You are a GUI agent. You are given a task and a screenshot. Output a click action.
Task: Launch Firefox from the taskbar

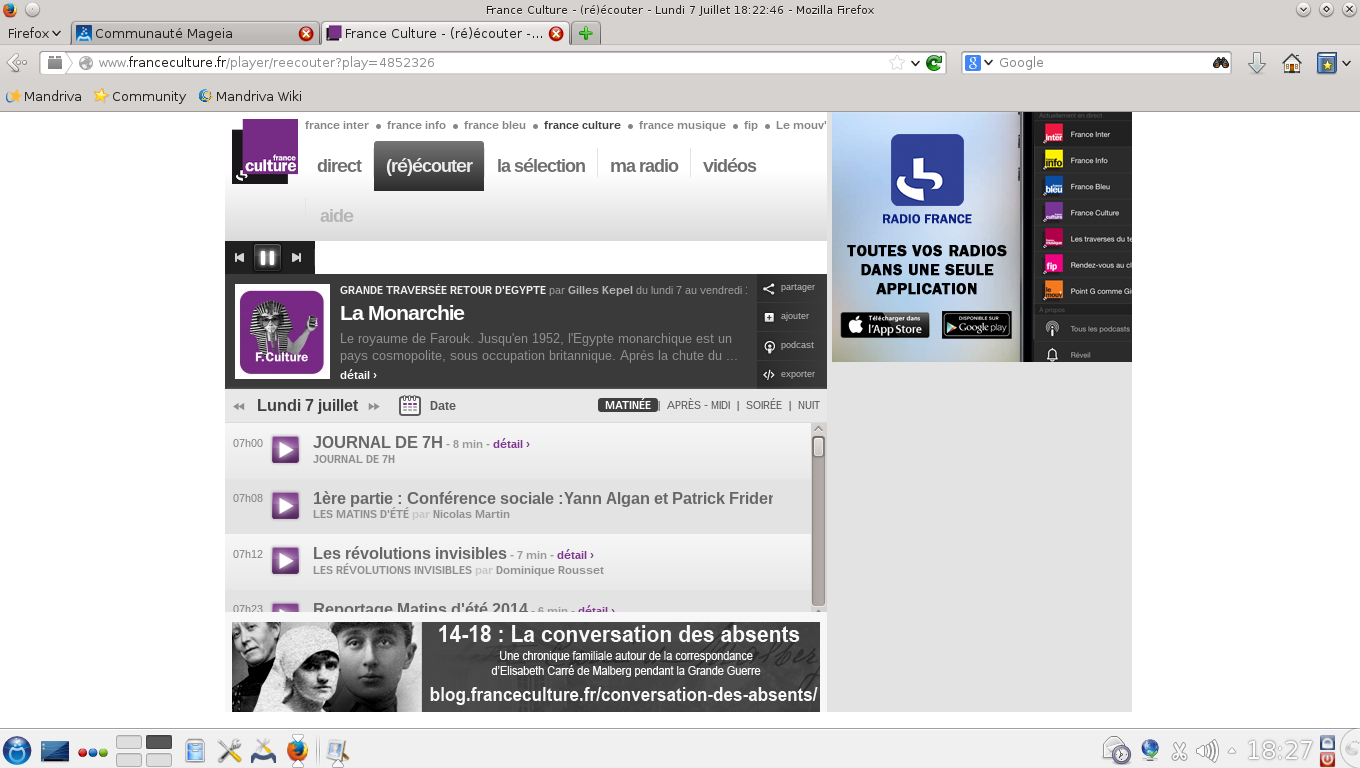point(297,750)
